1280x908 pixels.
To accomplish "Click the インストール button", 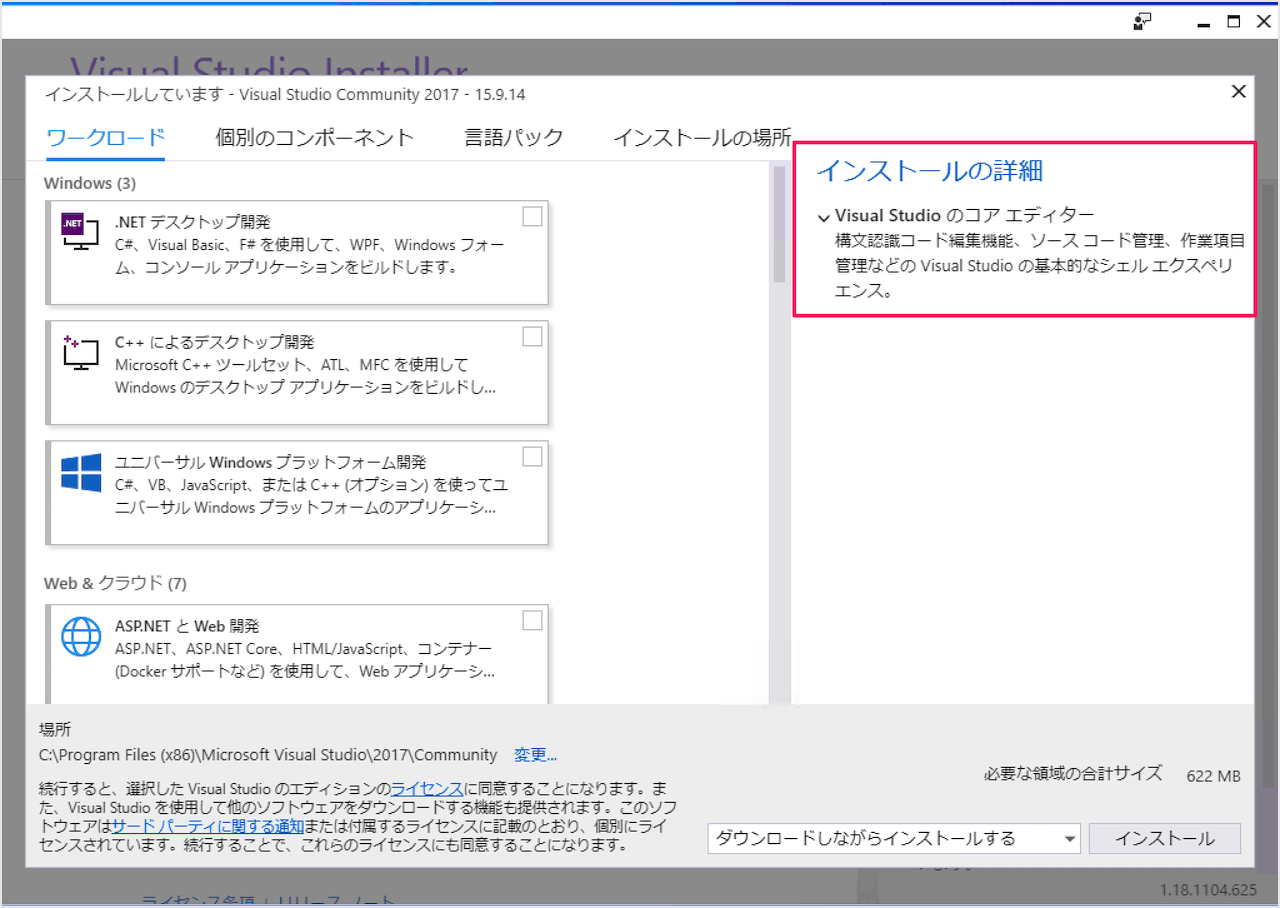I will click(1164, 838).
